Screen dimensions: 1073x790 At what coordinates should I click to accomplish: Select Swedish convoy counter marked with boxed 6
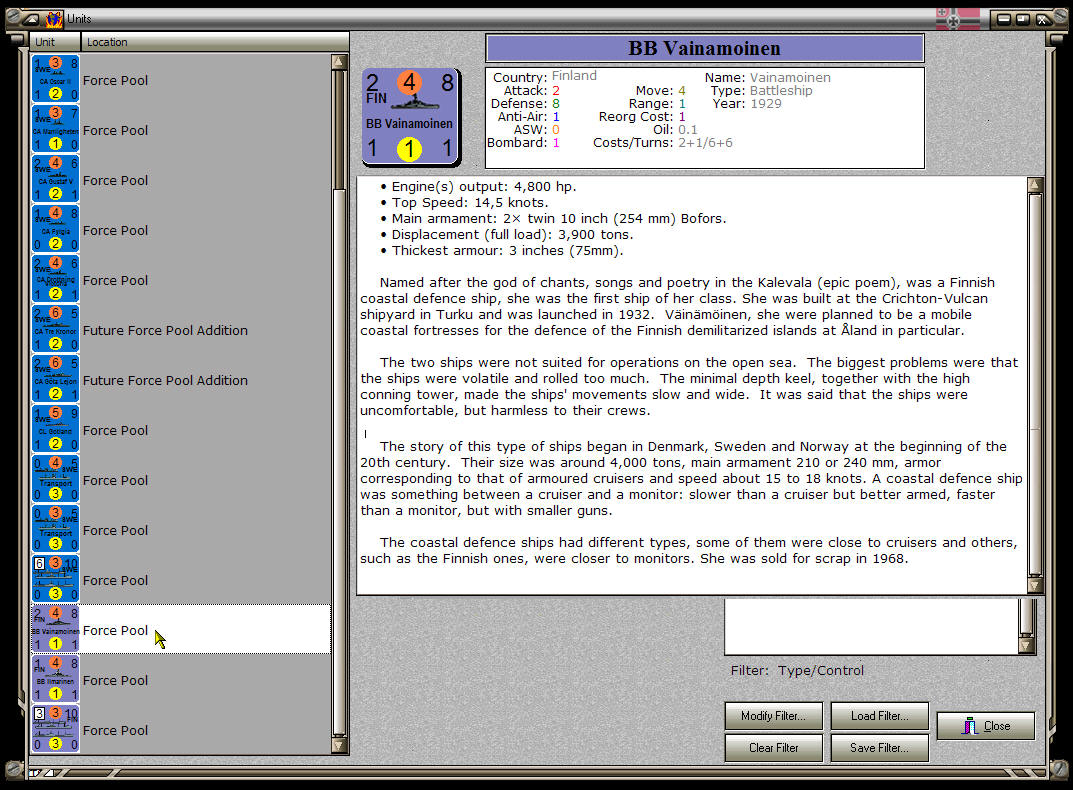pos(55,579)
